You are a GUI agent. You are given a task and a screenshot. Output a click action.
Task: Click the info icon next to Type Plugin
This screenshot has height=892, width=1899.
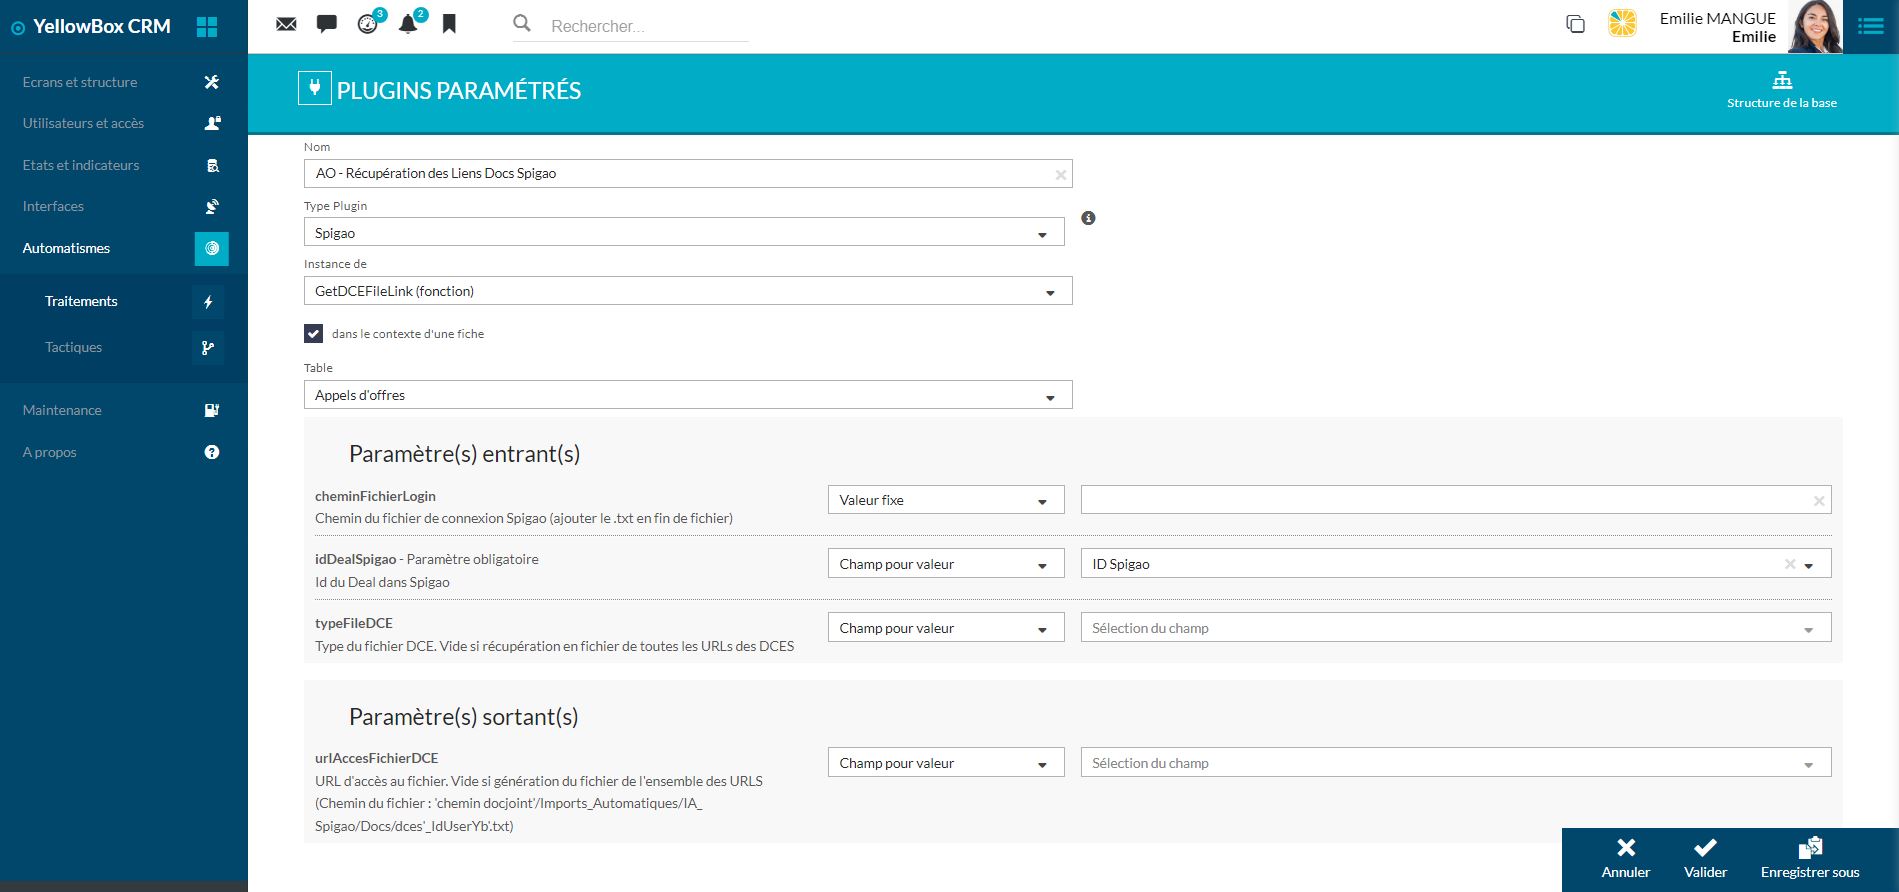pos(1088,218)
